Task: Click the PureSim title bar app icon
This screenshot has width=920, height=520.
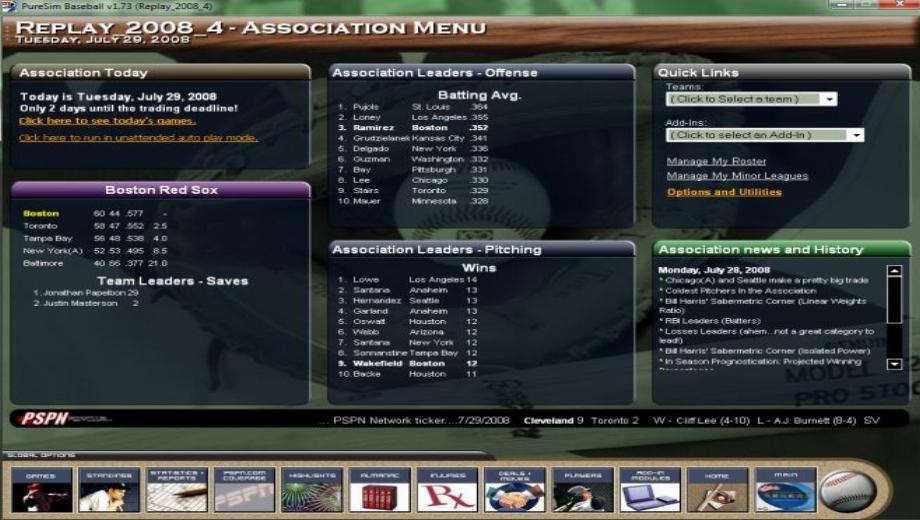Action: [9, 6]
